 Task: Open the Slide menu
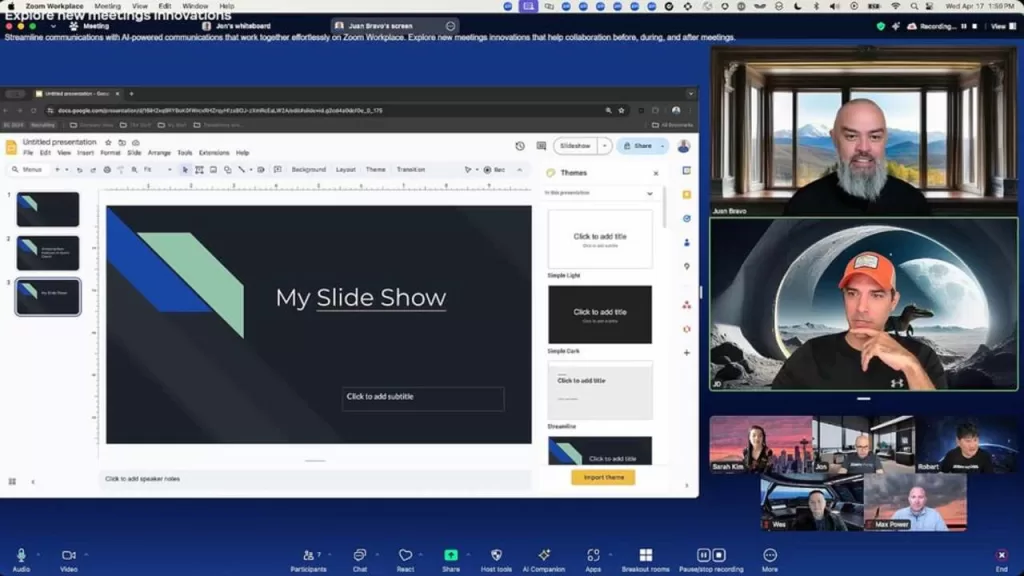(x=134, y=153)
